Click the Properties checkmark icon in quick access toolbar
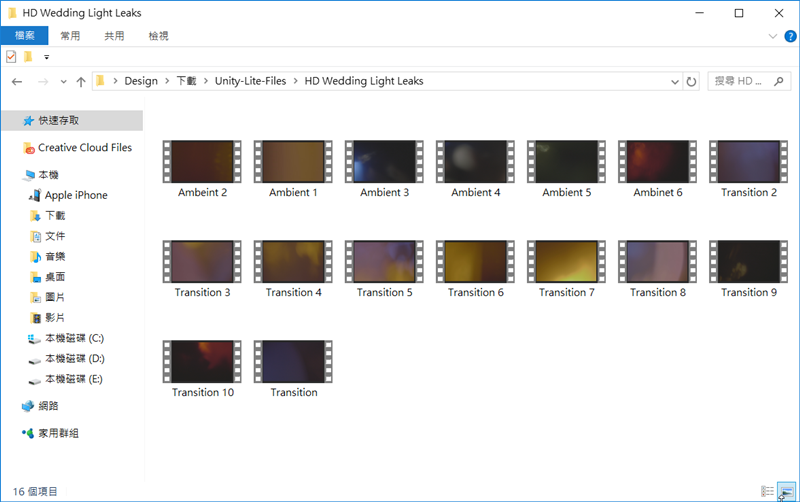The image size is (800, 502). point(11,57)
